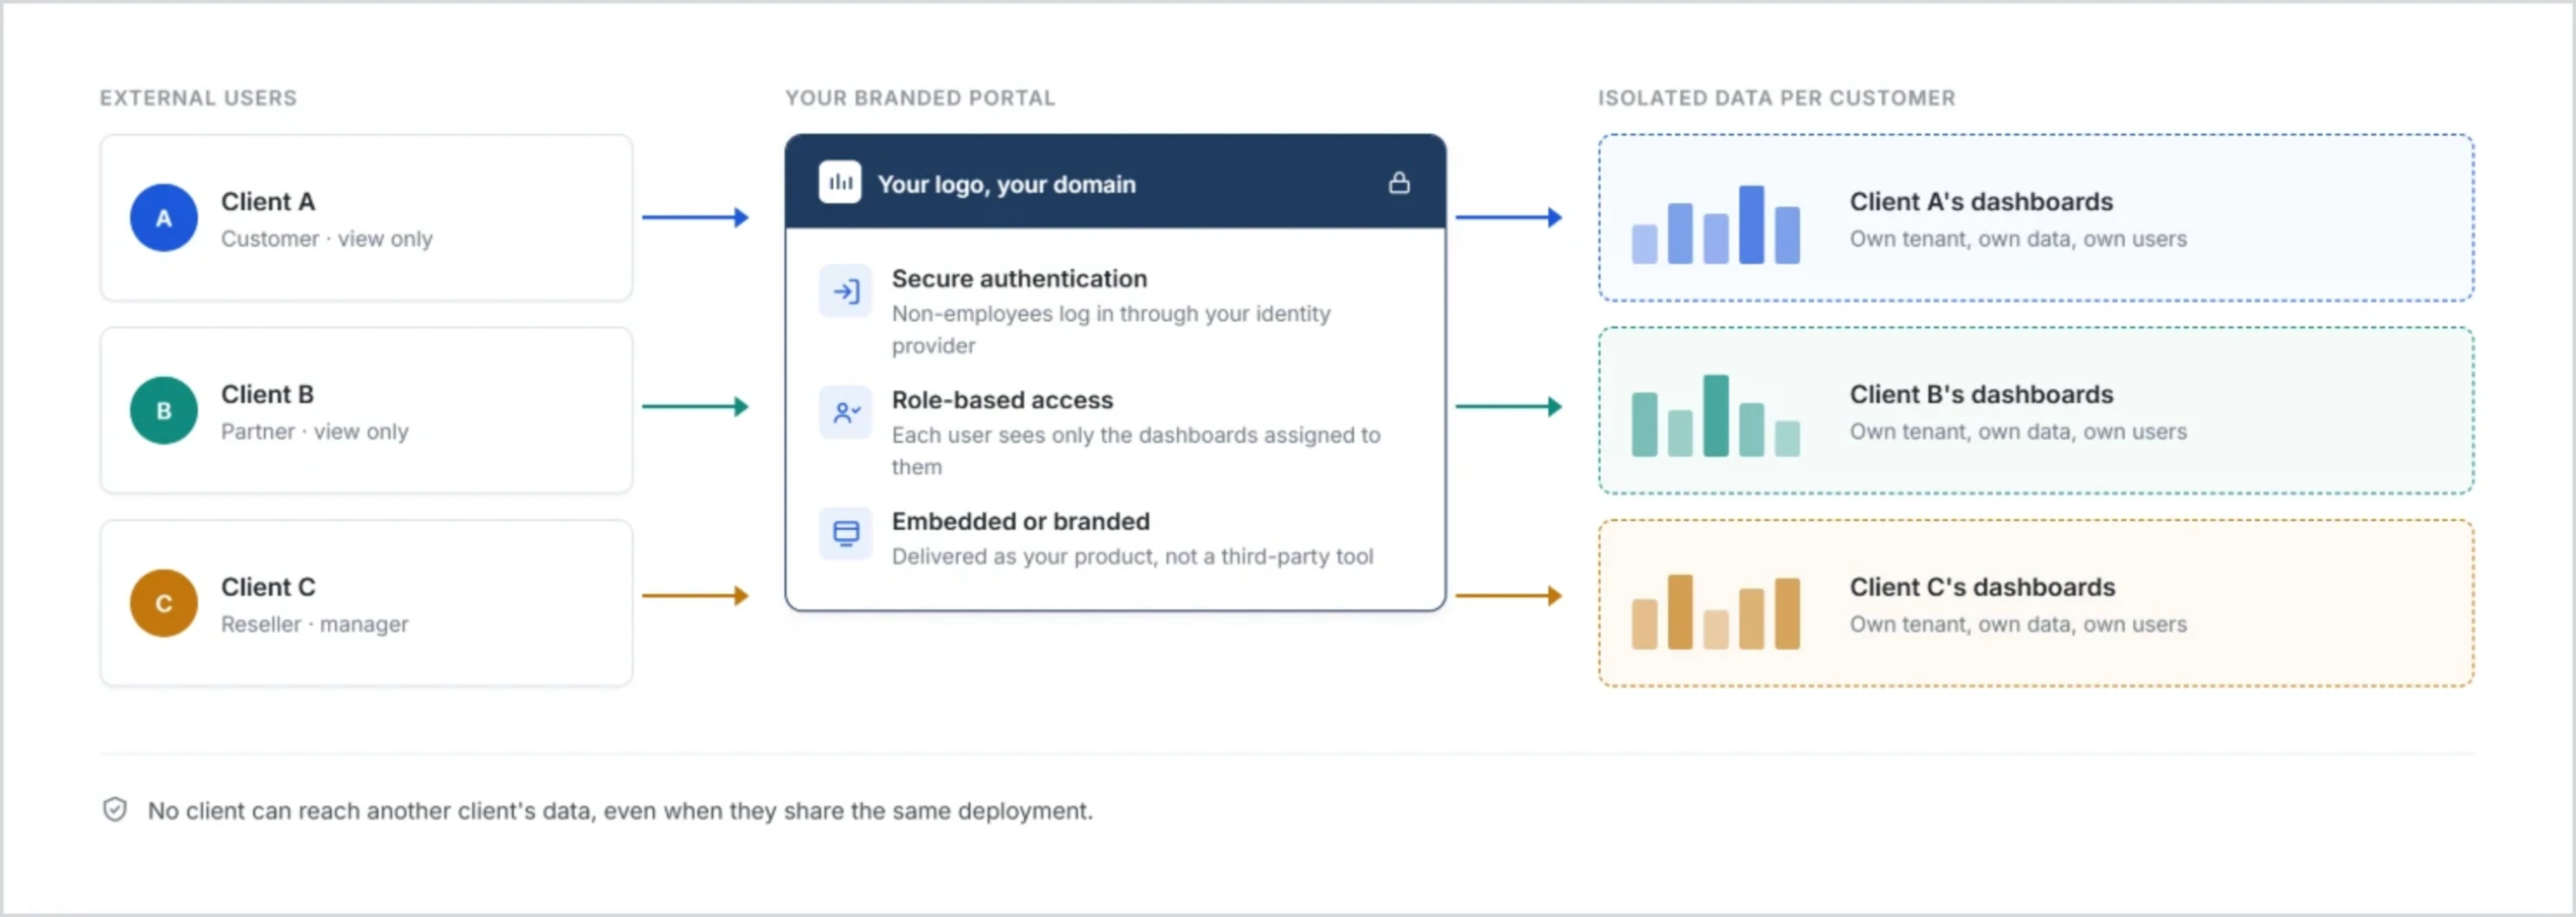The height and width of the screenshot is (917, 2576).
Task: Click 'Own tenant, own data, own users' under Client C's dashboards
Action: 2018,624
